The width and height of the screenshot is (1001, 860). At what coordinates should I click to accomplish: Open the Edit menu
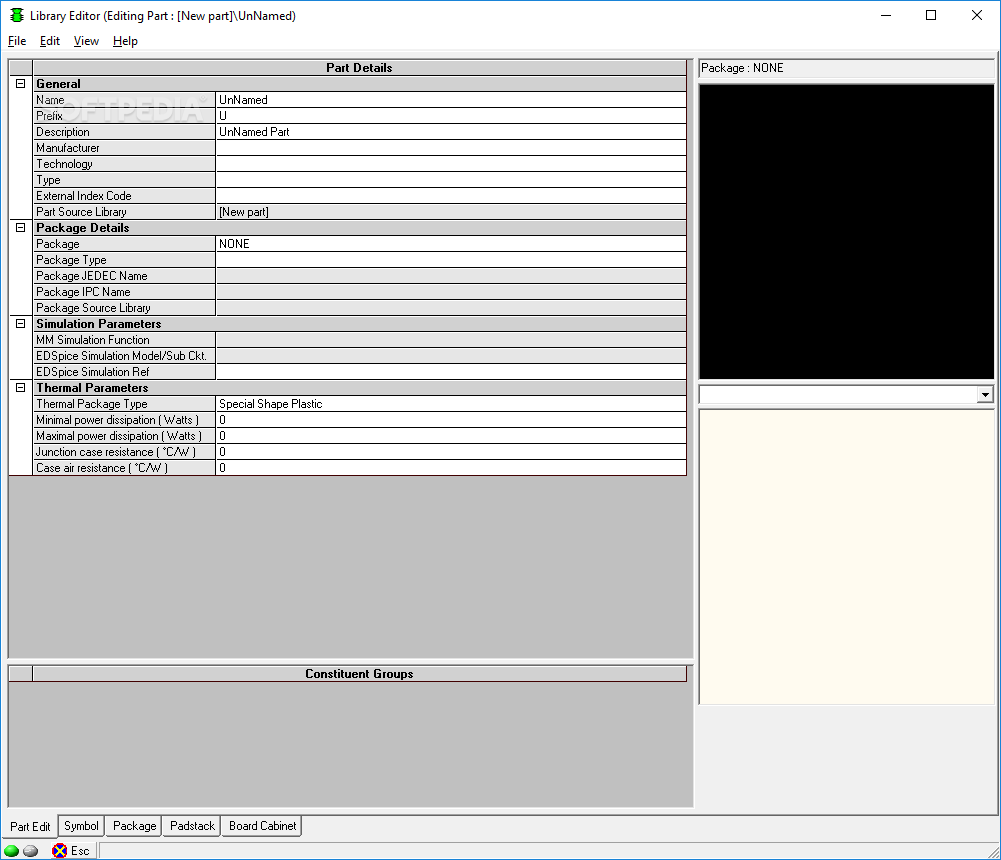50,41
